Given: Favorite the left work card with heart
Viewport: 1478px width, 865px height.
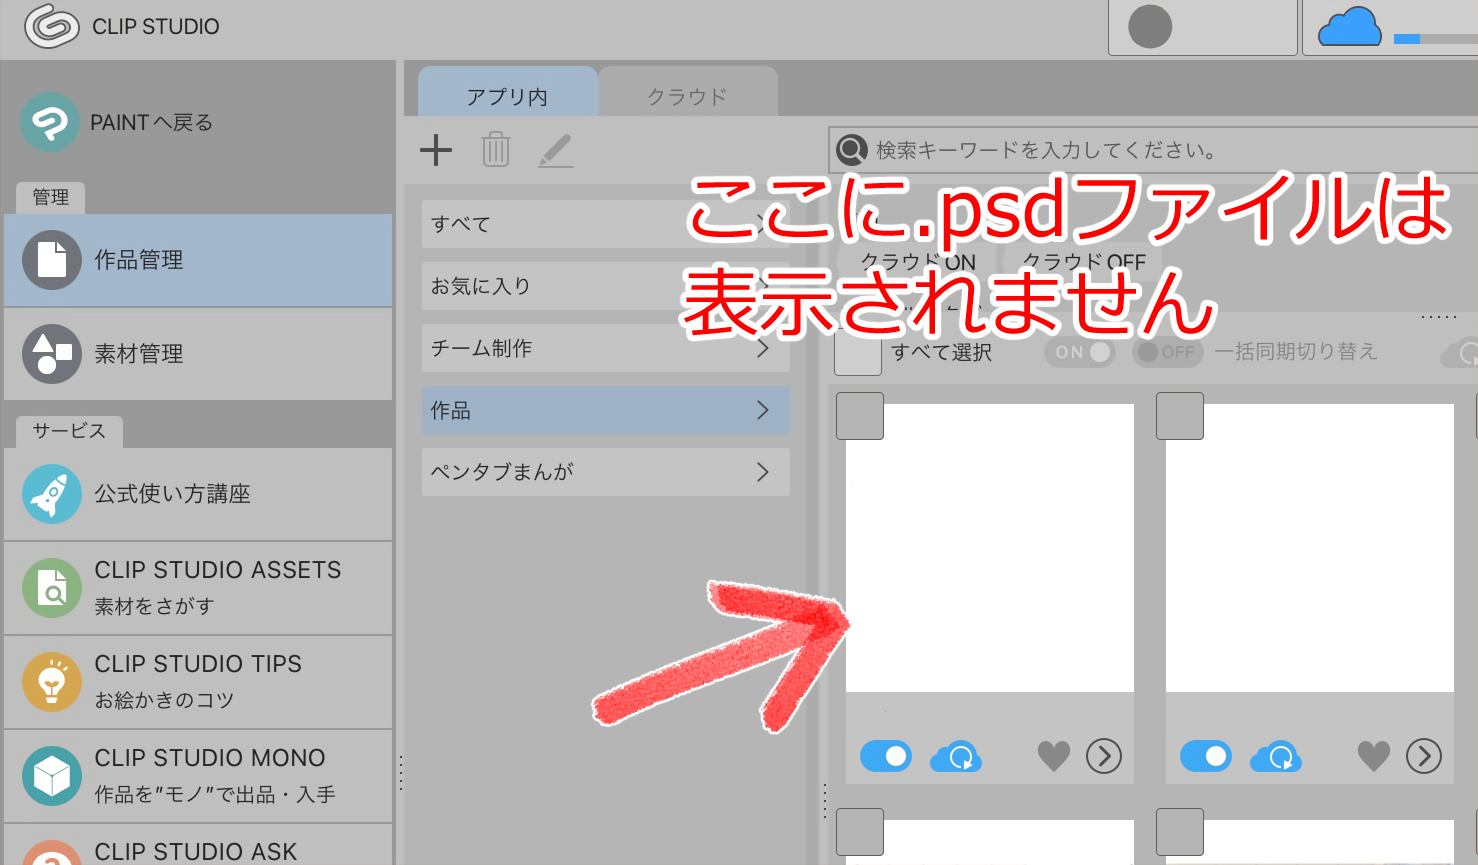Looking at the screenshot, I should (x=1054, y=756).
